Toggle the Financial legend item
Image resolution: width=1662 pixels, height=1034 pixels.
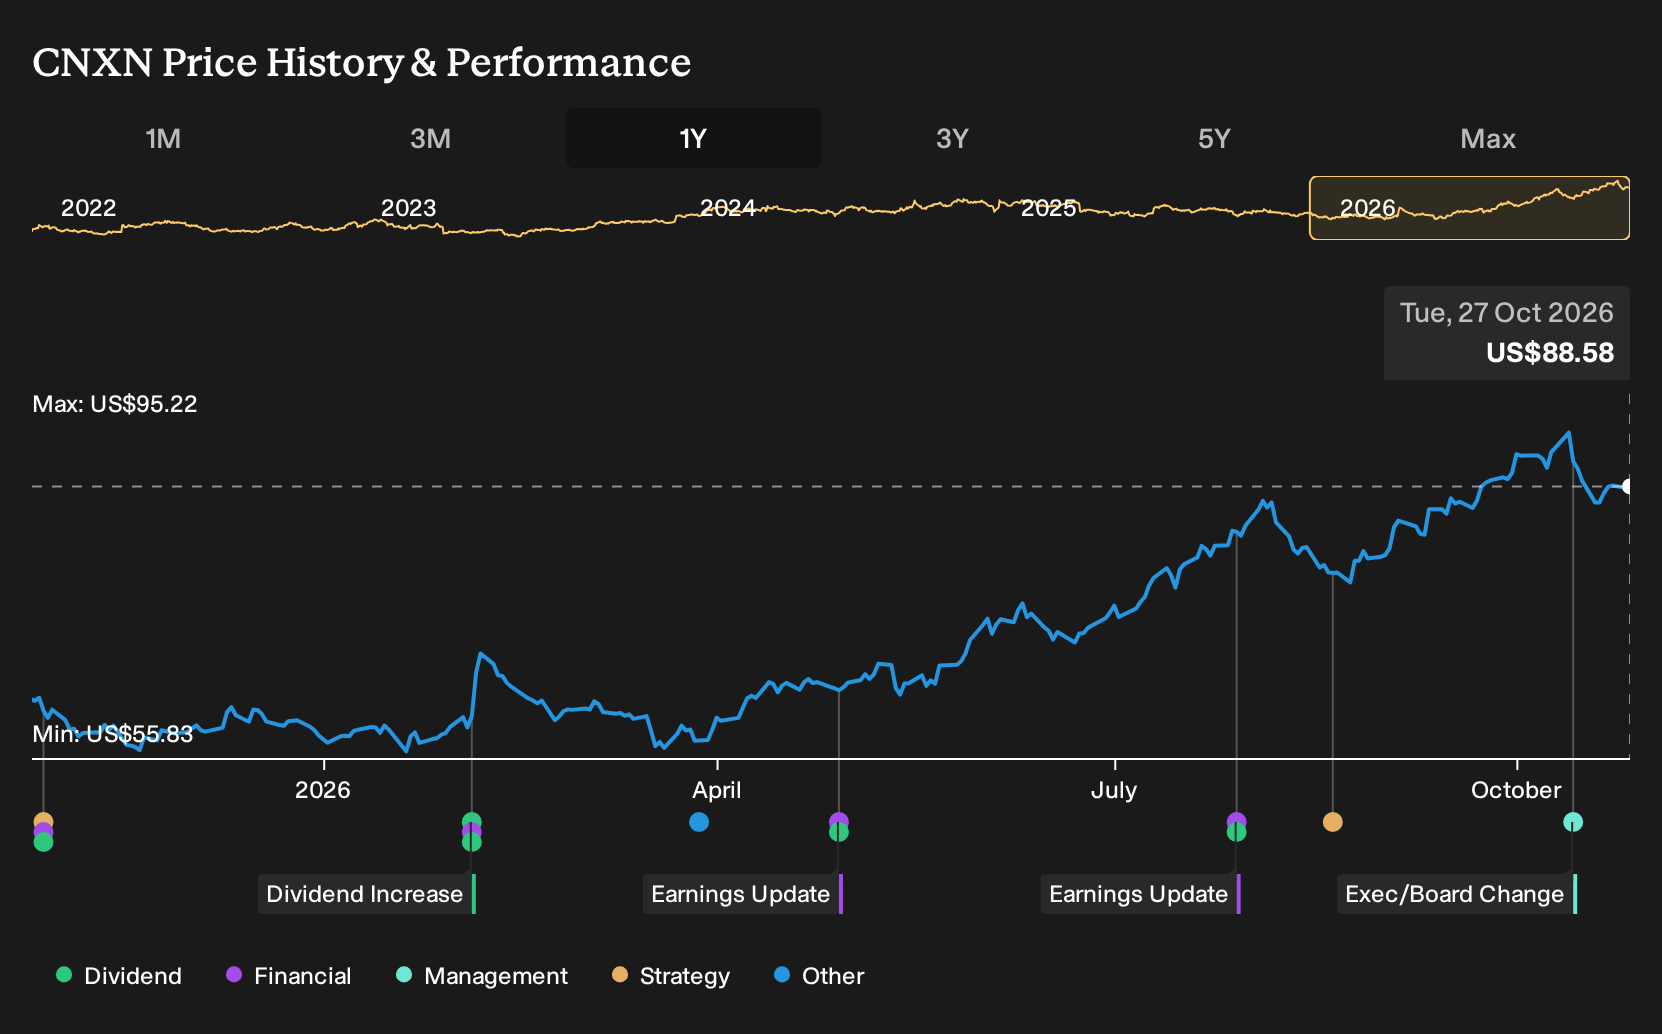288,976
